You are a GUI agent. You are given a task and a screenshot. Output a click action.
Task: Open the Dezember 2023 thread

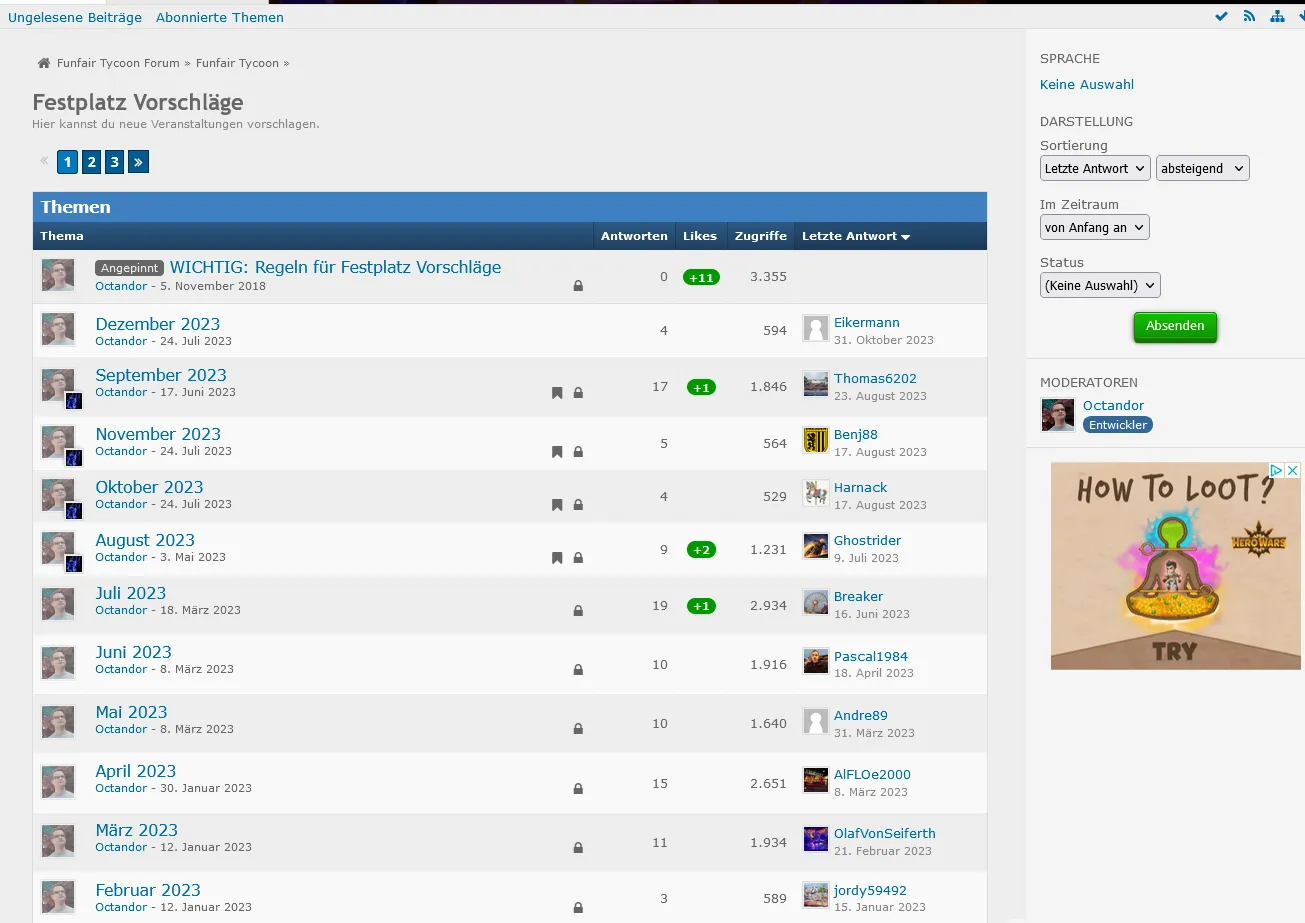click(157, 324)
